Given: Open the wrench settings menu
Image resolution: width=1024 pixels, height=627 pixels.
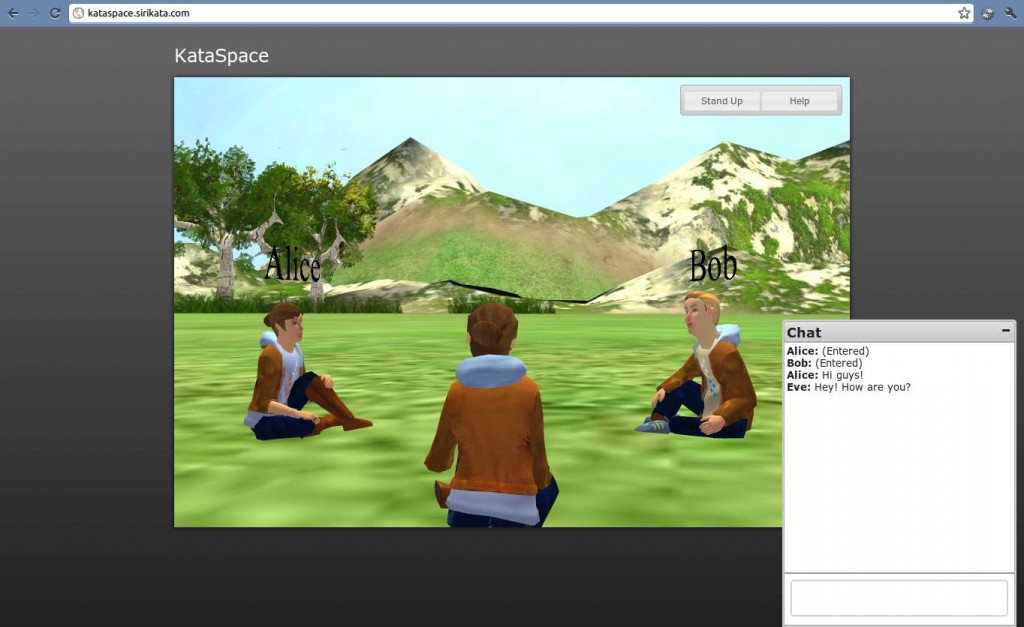Looking at the screenshot, I should pyautogui.click(x=1010, y=13).
